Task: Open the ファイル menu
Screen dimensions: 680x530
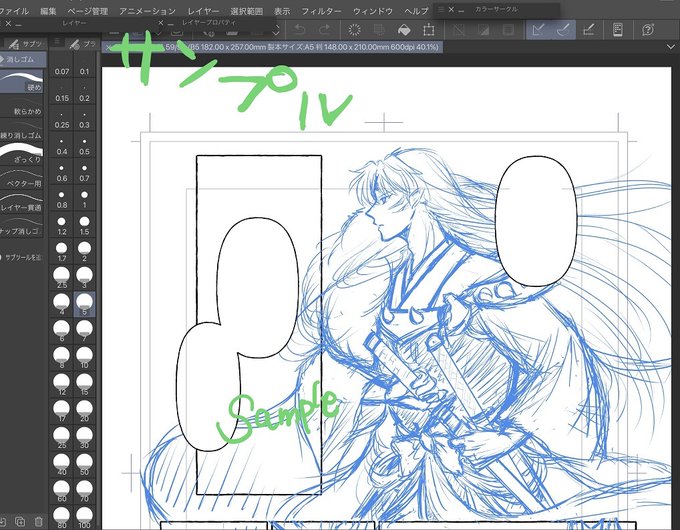Action: 14,11
